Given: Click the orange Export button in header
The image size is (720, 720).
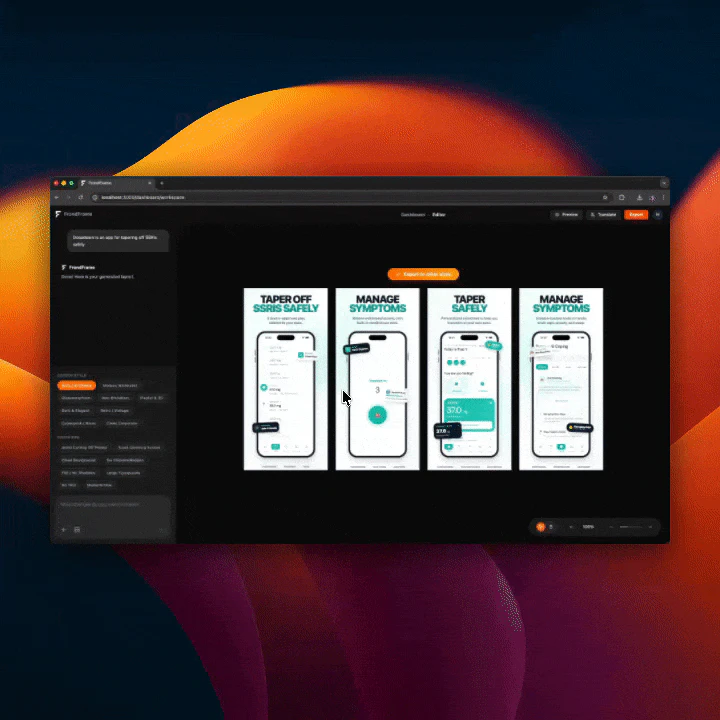Looking at the screenshot, I should click(x=636, y=214).
